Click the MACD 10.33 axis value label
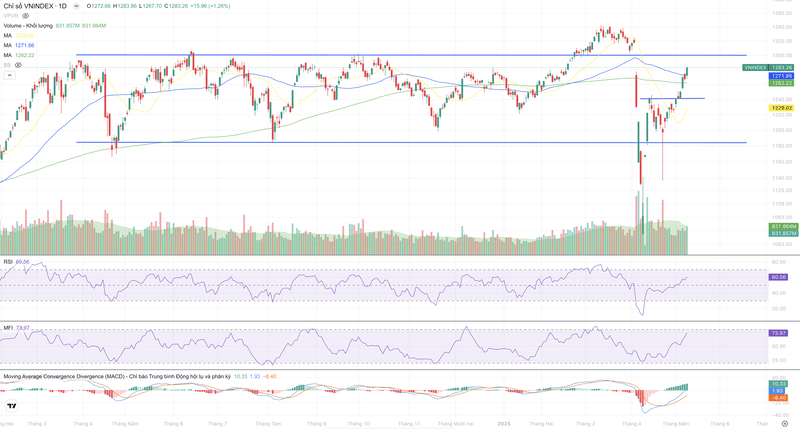The image size is (800, 429). (778, 384)
